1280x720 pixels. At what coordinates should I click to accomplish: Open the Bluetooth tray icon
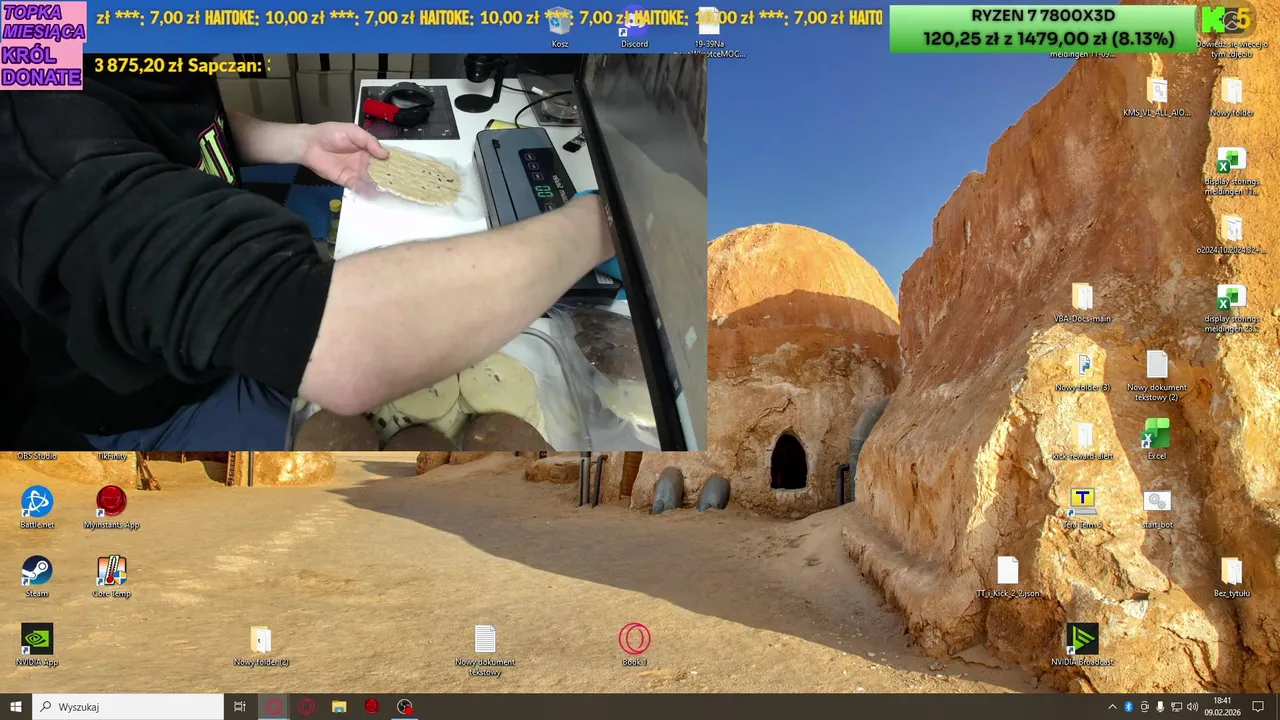1128,707
